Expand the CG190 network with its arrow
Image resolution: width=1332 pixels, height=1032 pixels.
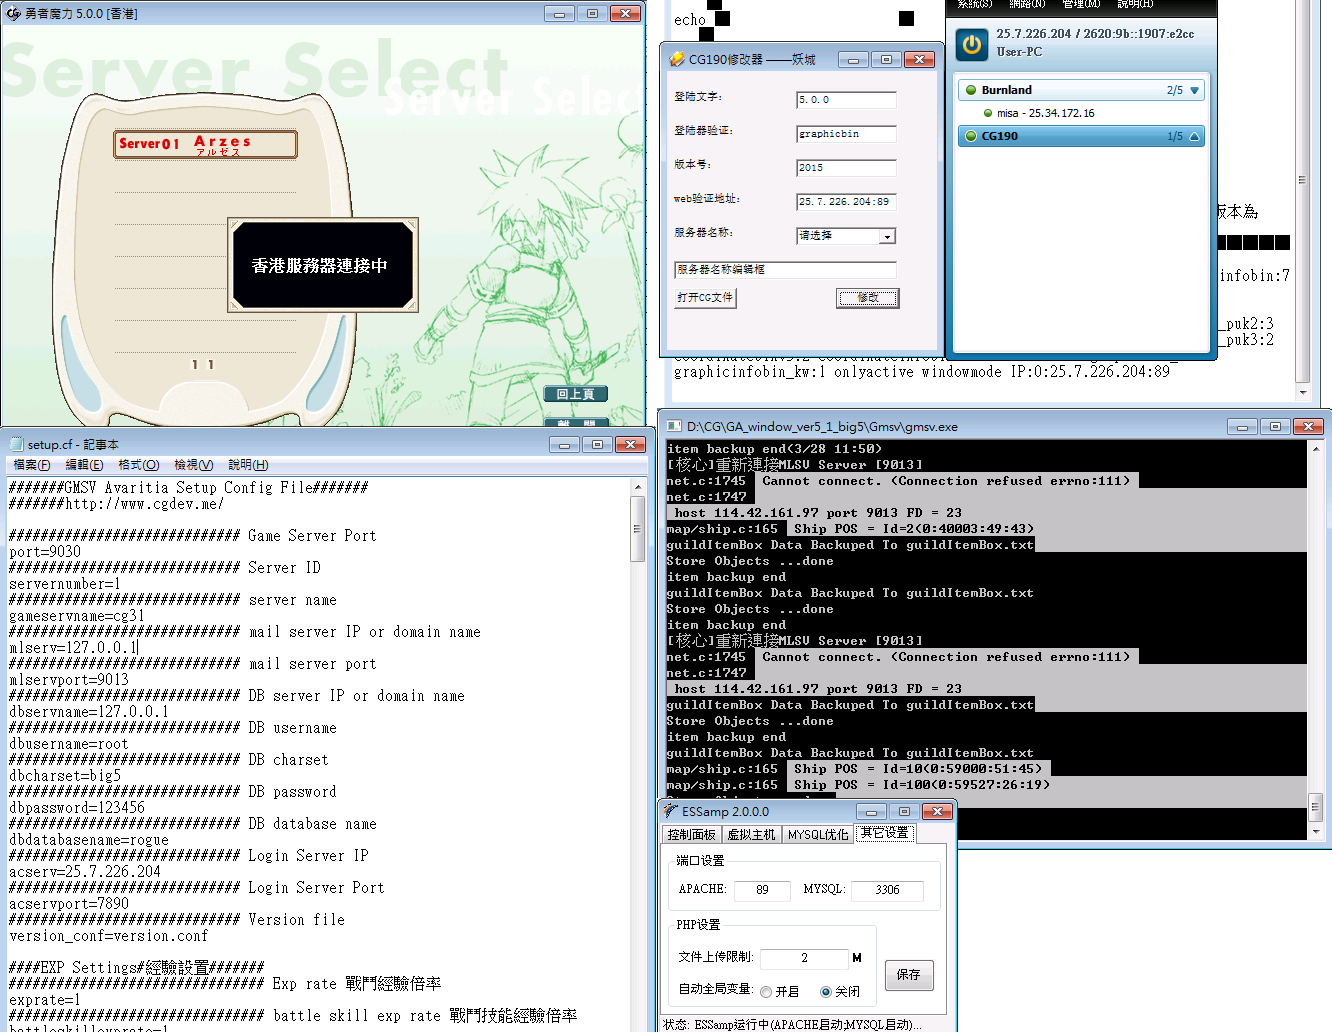[x=1194, y=136]
